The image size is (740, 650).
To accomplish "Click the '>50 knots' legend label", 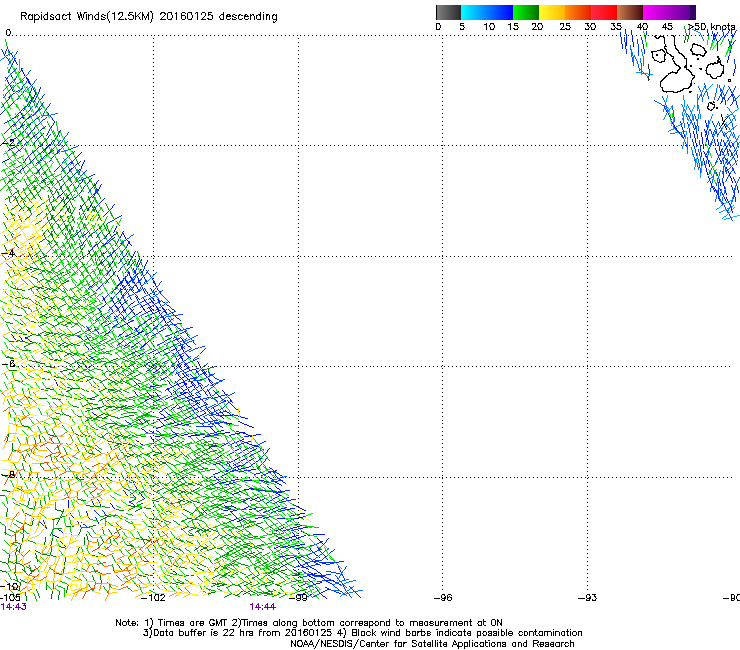I will tap(712, 27).
